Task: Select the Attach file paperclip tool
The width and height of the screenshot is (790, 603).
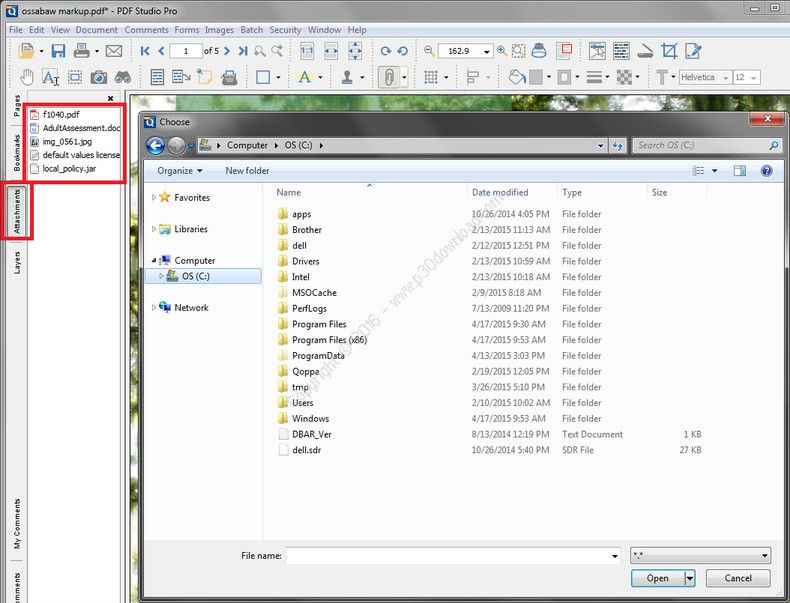Action: 388,77
